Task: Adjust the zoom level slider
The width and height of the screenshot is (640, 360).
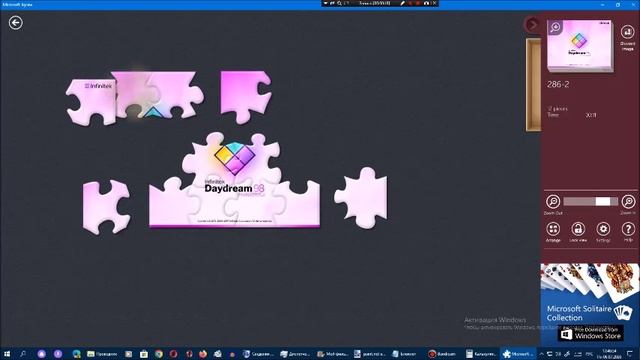Action: point(590,201)
